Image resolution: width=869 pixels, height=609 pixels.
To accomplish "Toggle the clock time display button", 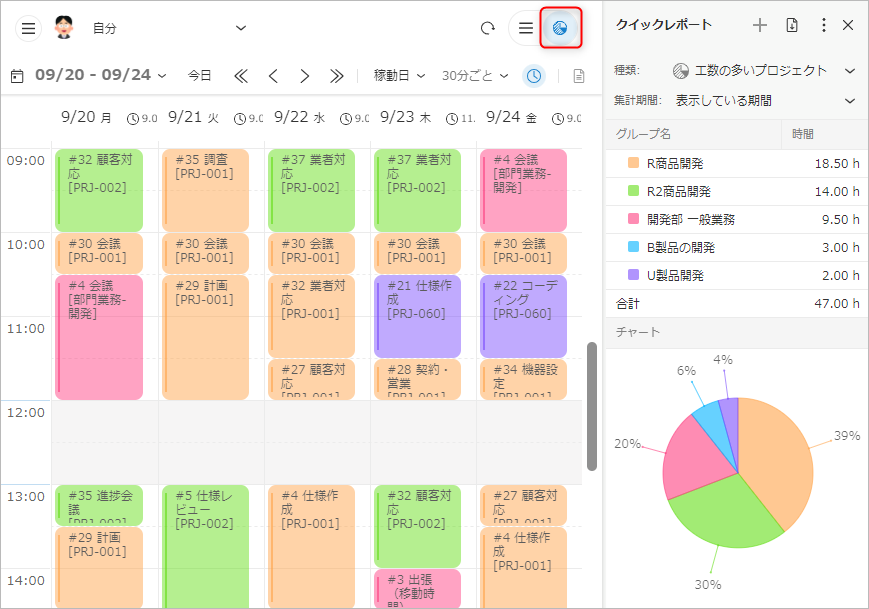I will [x=535, y=76].
